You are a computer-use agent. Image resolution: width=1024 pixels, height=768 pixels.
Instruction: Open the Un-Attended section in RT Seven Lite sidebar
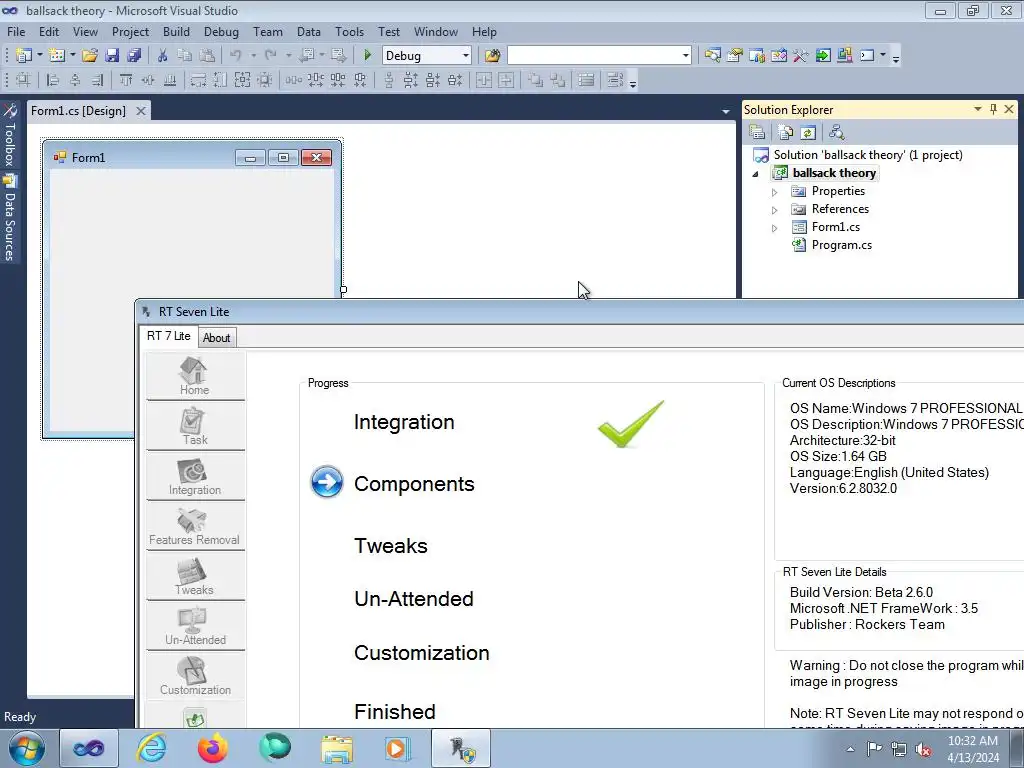coord(195,626)
